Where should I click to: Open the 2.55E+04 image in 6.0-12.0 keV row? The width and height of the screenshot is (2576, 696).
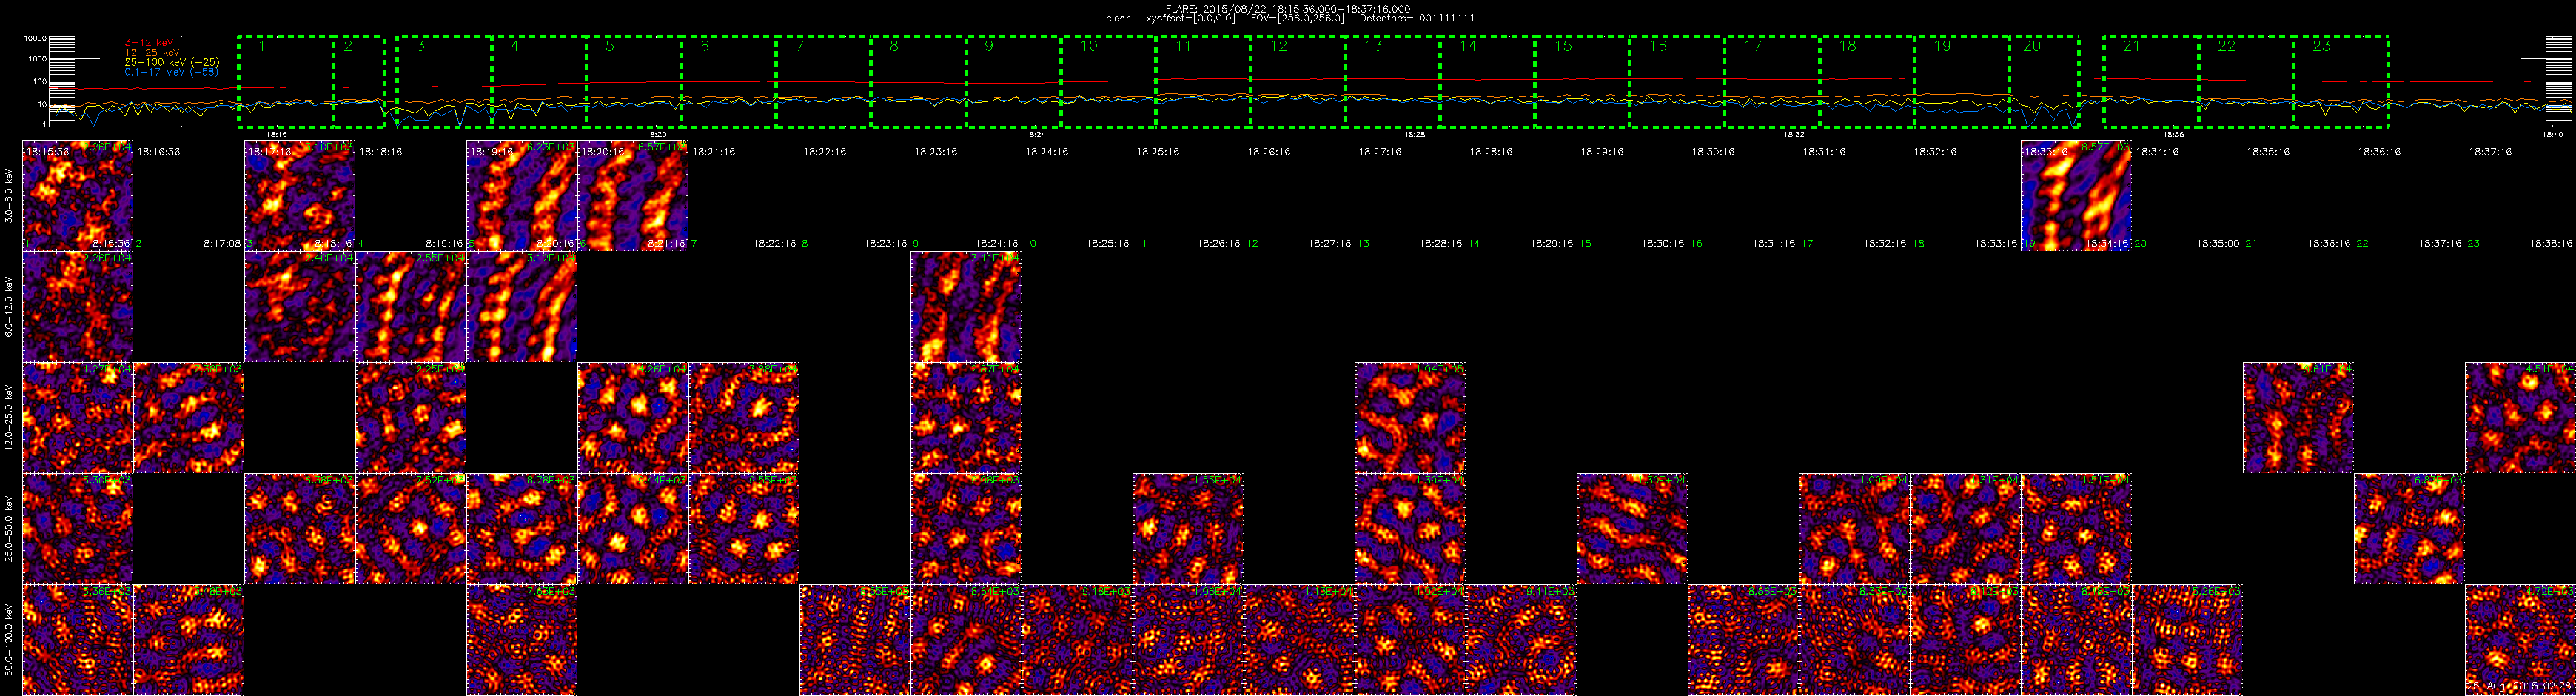pyautogui.click(x=410, y=307)
